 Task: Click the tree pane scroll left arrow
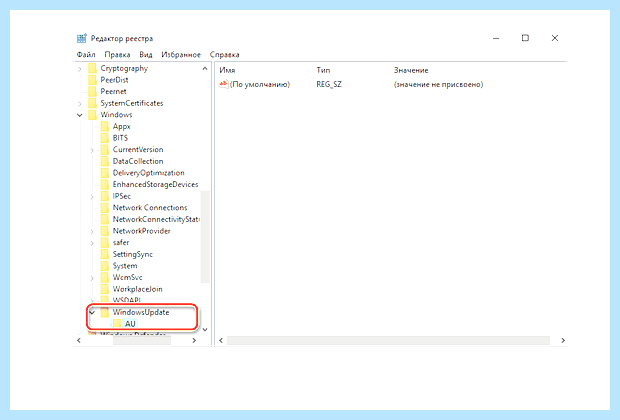tap(79, 341)
